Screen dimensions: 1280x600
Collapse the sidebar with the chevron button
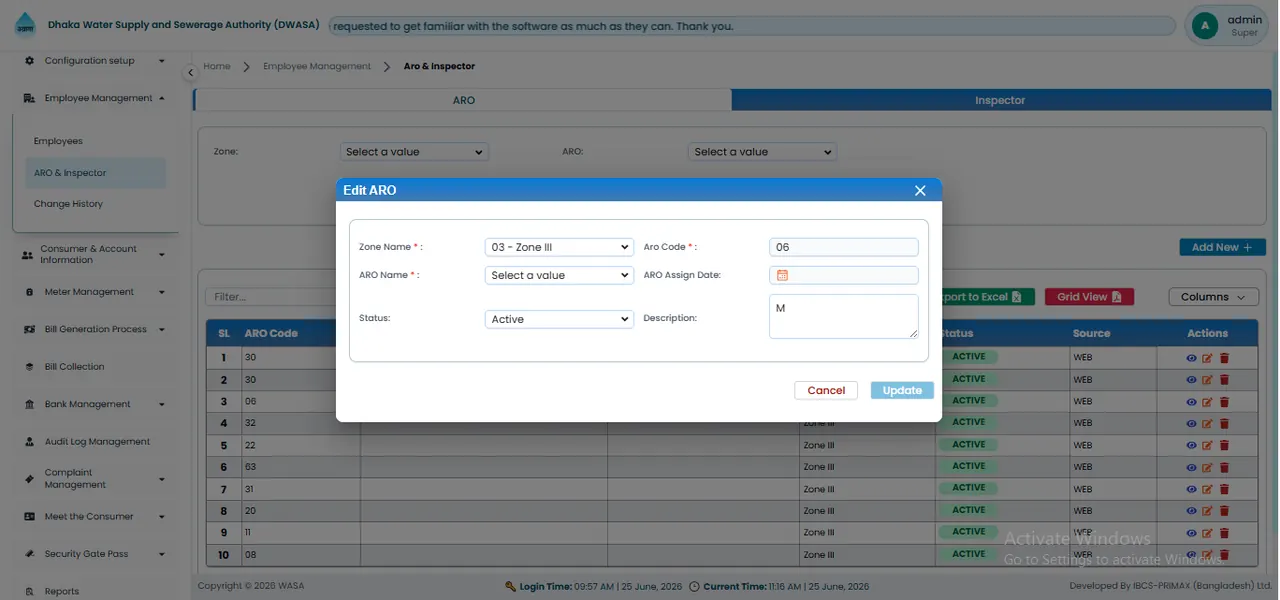190,73
